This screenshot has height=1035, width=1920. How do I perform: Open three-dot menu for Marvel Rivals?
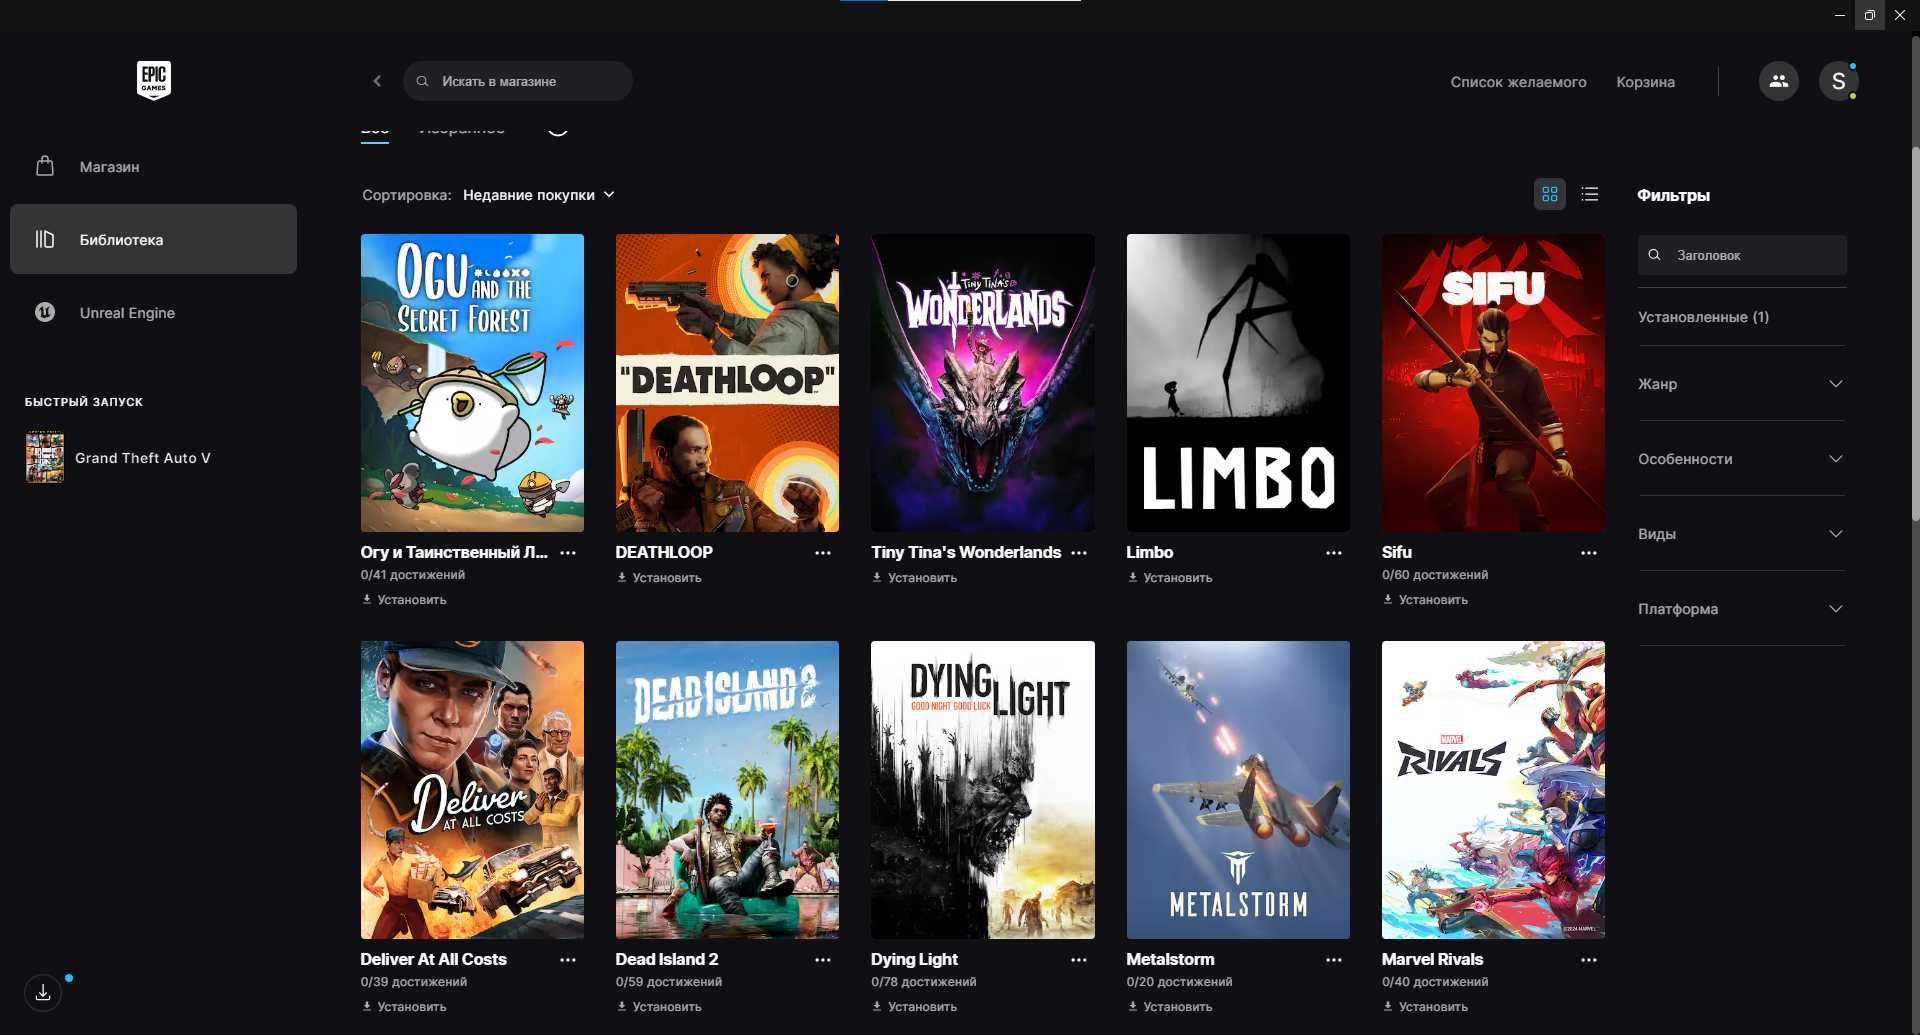(x=1589, y=960)
